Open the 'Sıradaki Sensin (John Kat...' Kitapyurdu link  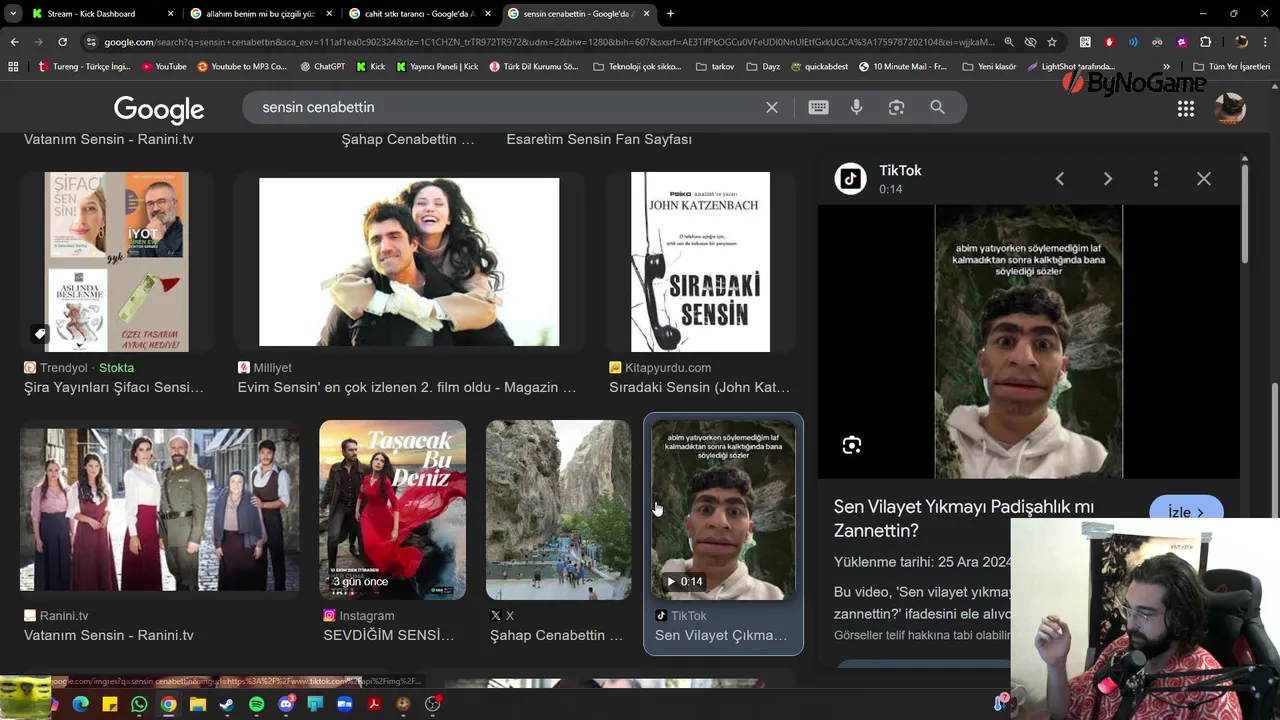point(699,387)
